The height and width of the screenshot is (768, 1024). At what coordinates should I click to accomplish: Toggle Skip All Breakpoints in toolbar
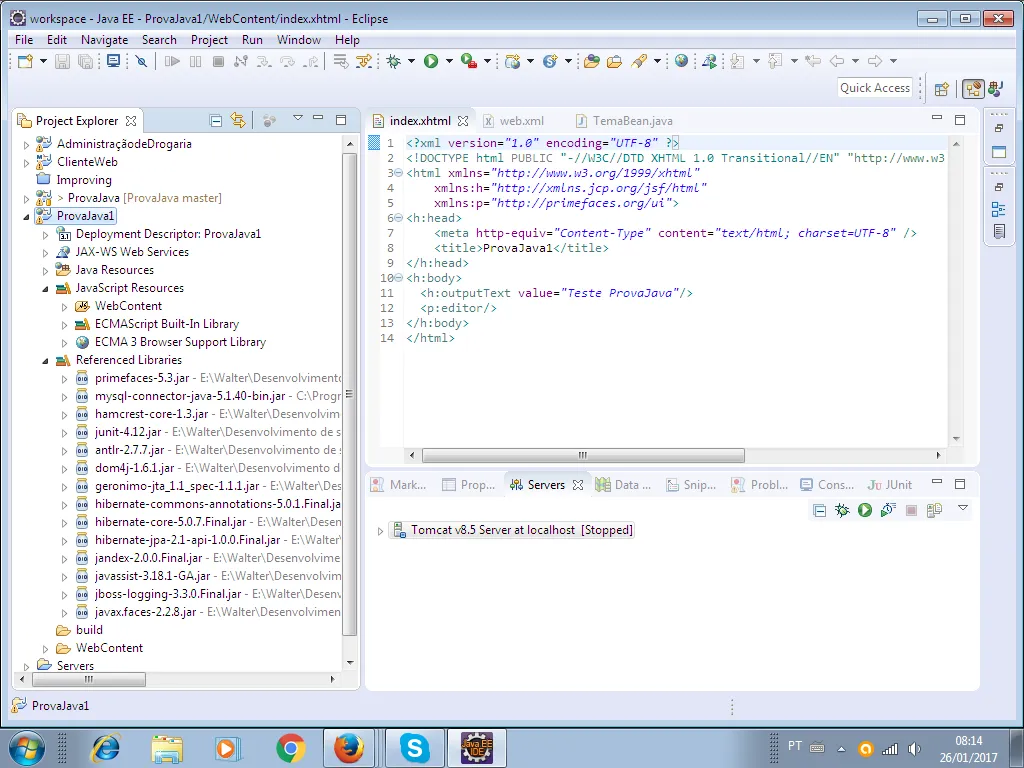[141, 61]
